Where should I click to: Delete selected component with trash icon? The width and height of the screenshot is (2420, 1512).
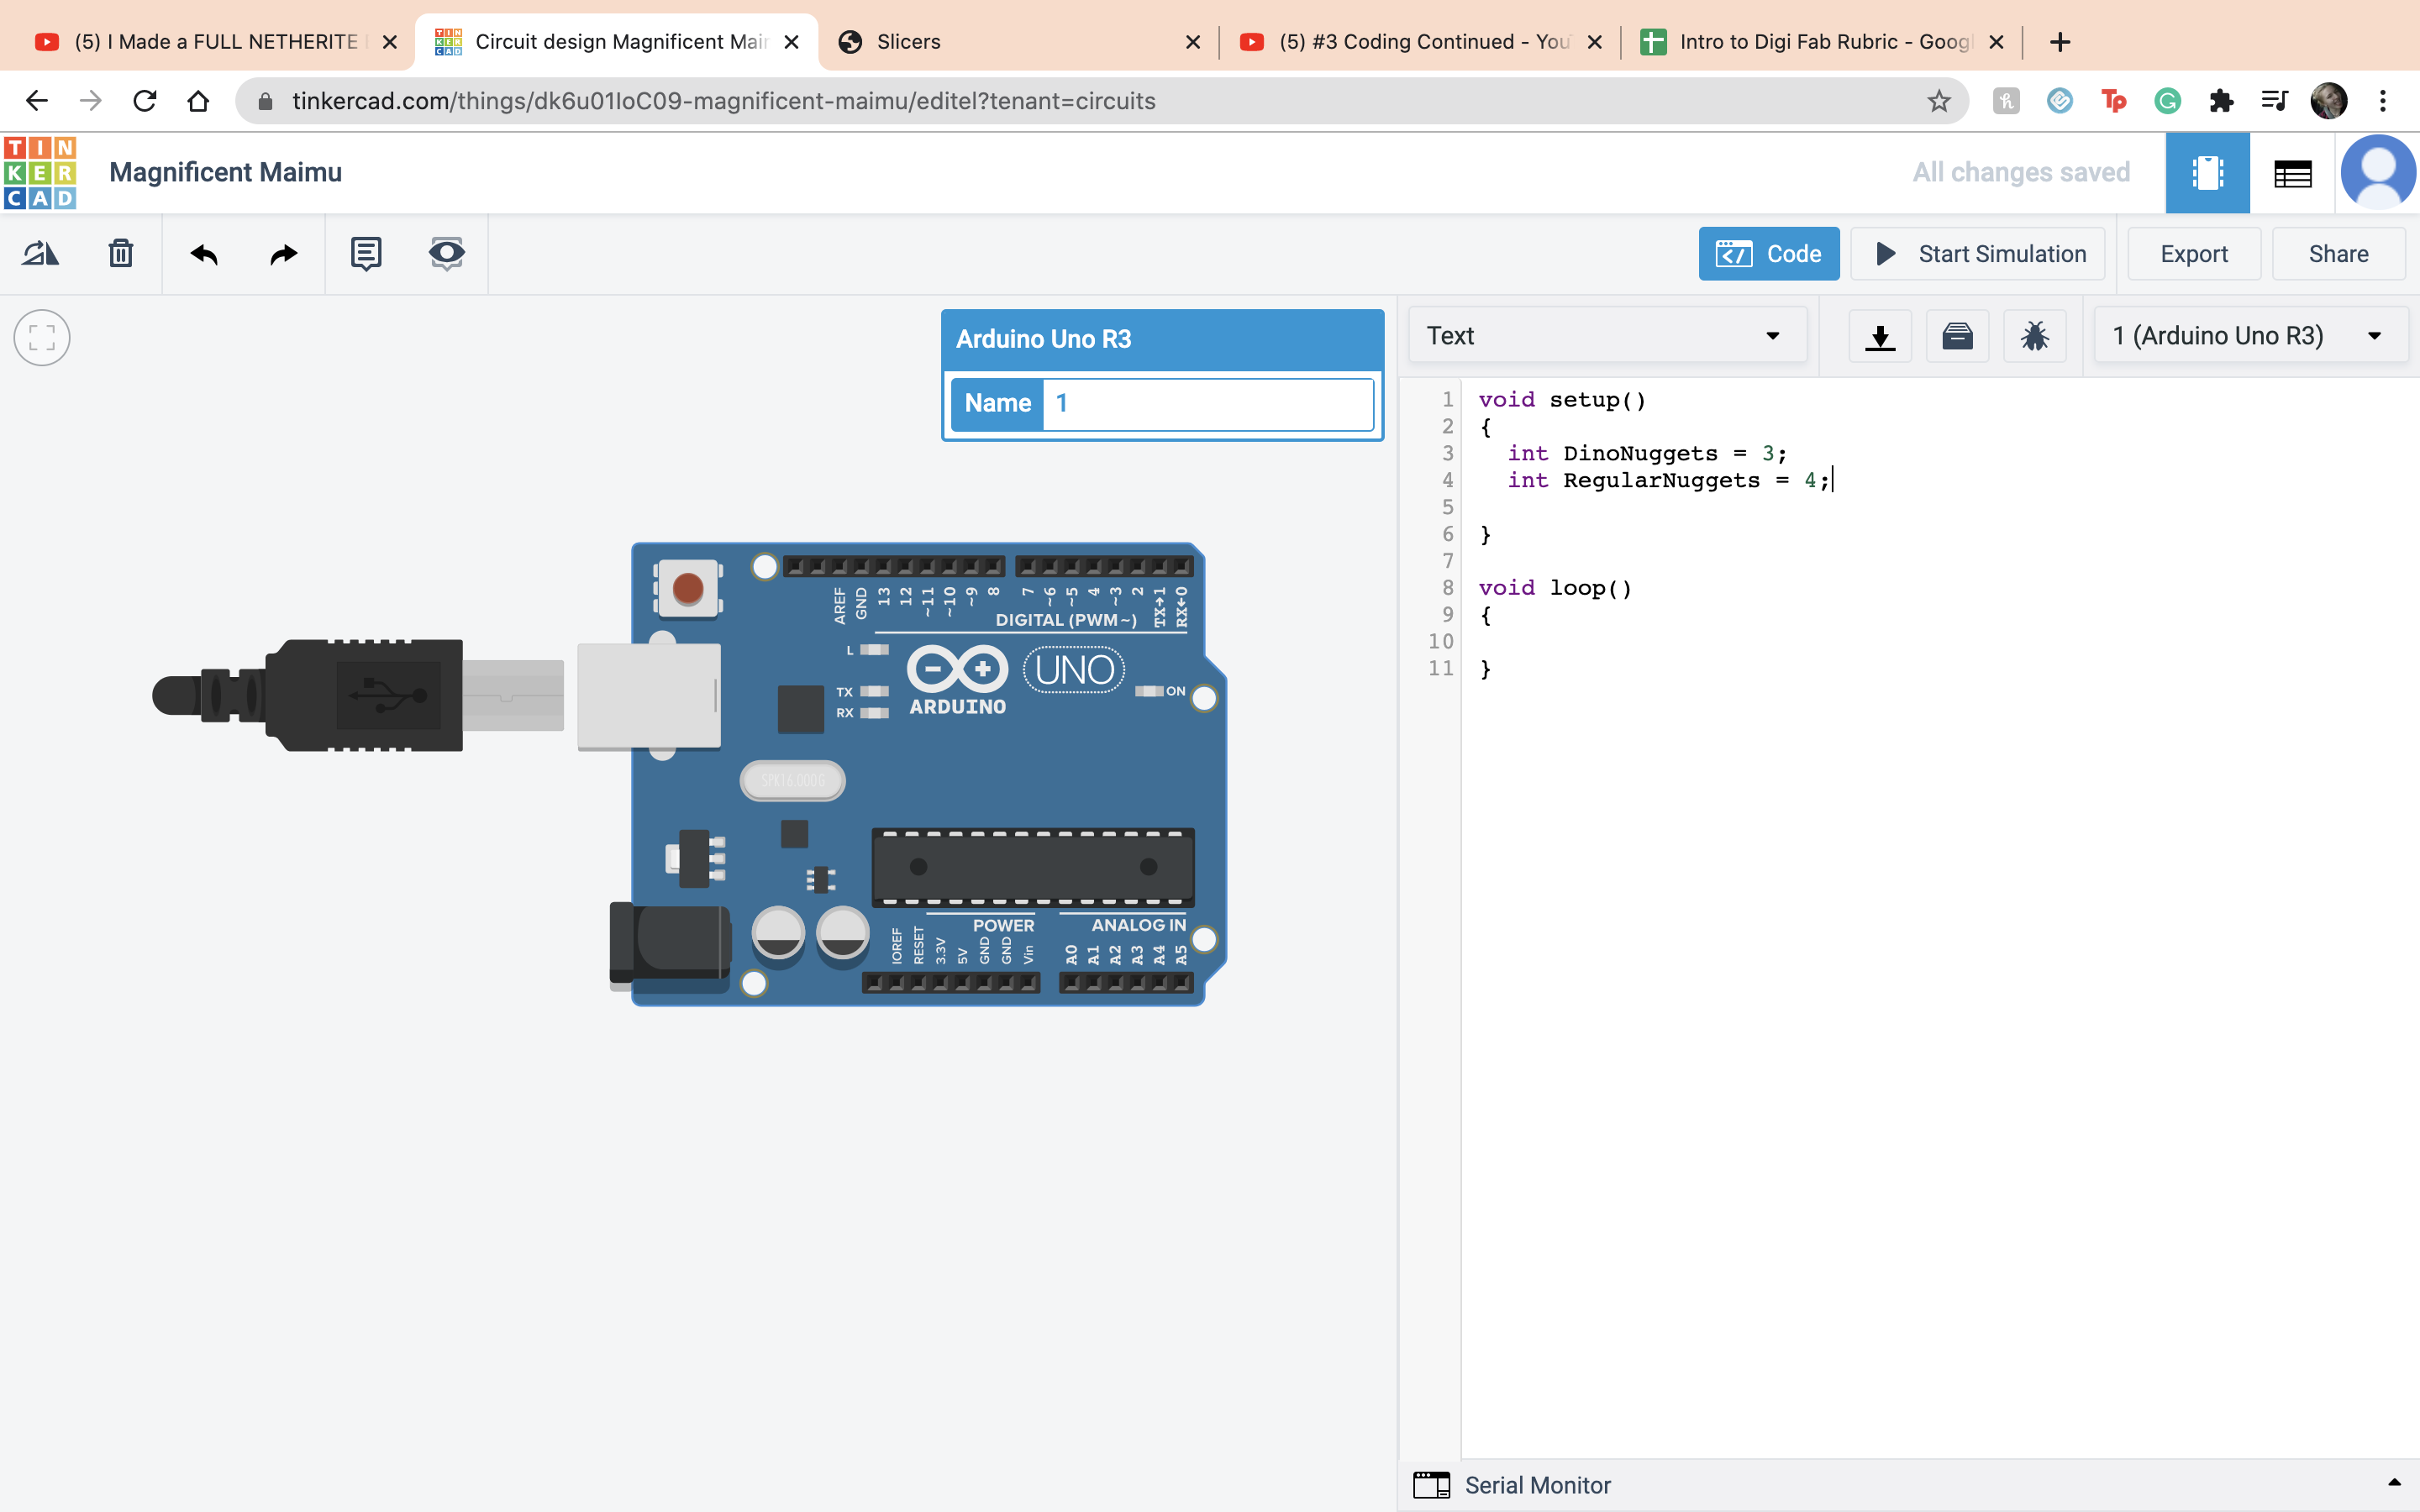(x=121, y=254)
